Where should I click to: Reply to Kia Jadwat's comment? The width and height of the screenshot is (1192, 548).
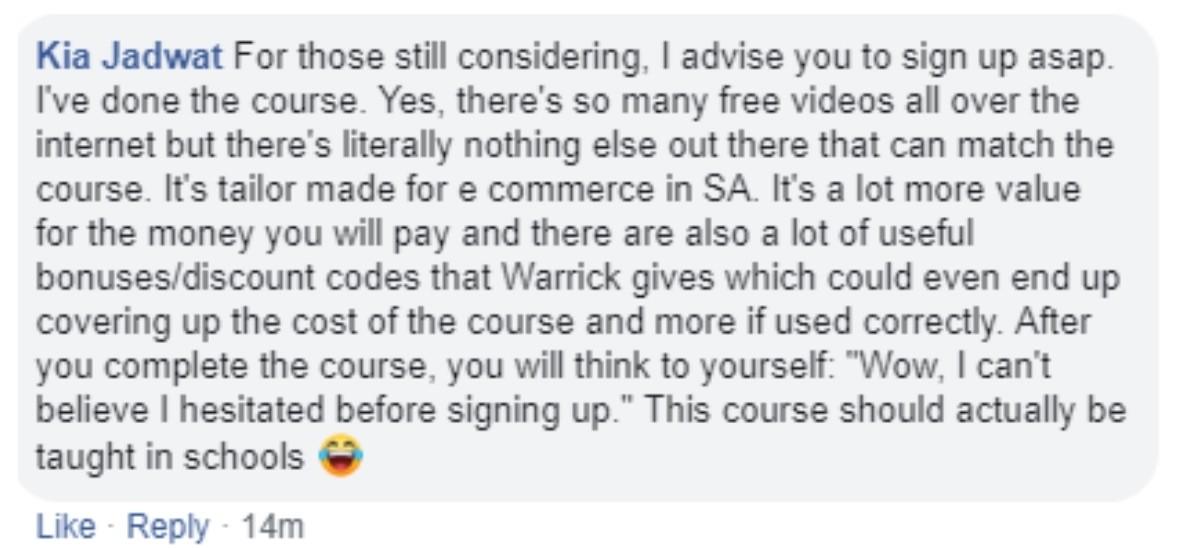[167, 526]
